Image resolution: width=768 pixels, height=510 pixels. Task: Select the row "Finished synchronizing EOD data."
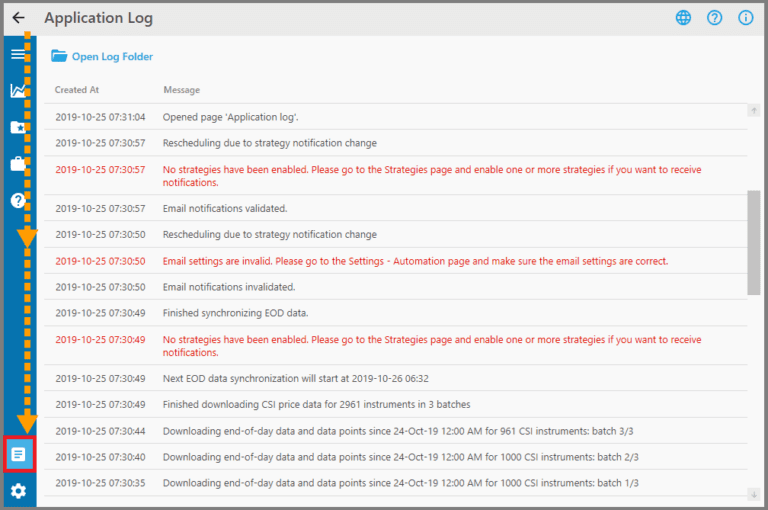tap(396, 313)
